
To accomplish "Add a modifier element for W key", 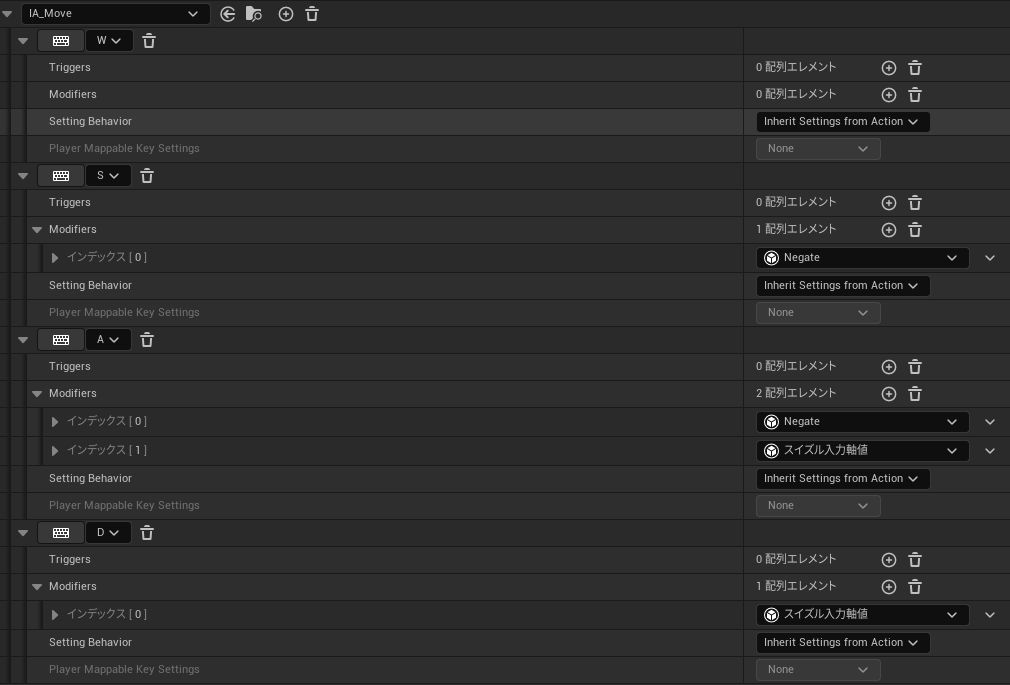I will [889, 95].
